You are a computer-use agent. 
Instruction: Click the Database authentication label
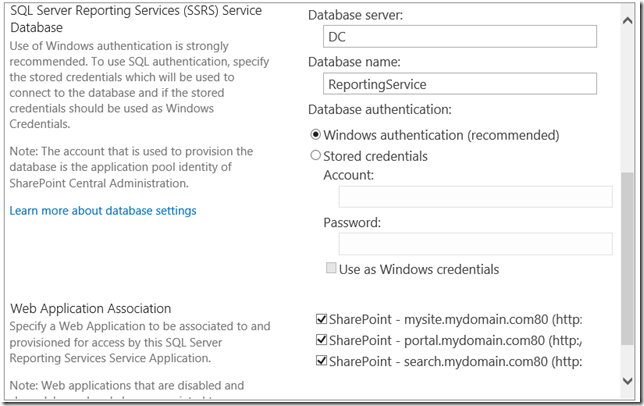click(x=381, y=110)
